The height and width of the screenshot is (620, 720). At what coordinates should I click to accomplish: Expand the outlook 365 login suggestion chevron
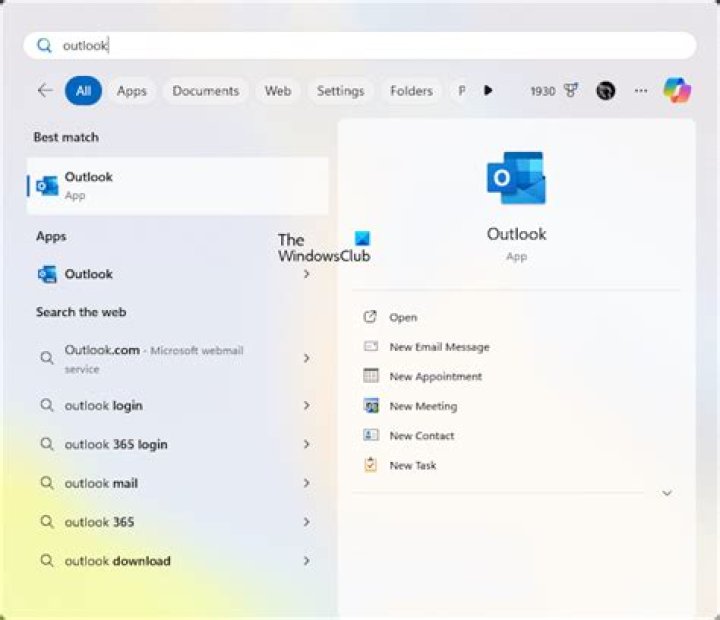306,444
